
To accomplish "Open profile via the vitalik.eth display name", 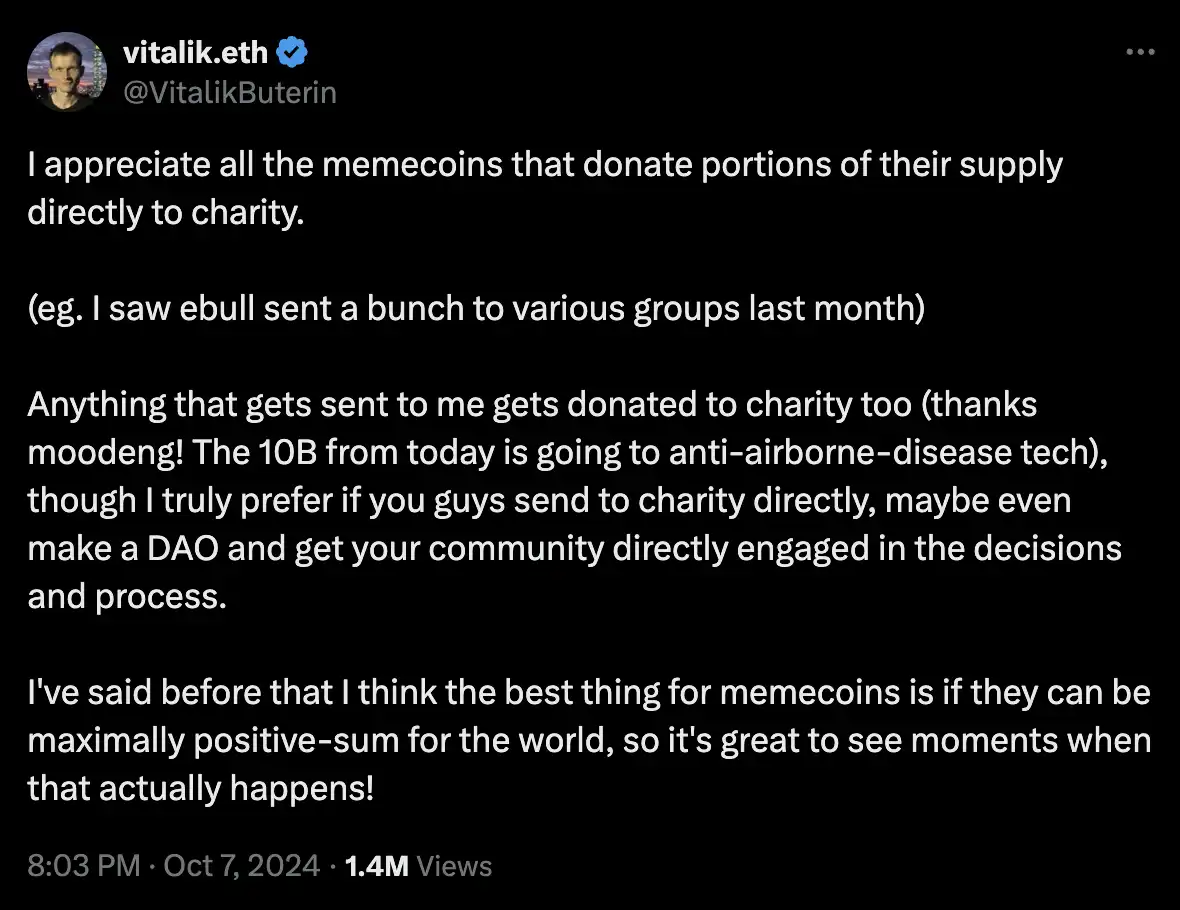I will (194, 53).
